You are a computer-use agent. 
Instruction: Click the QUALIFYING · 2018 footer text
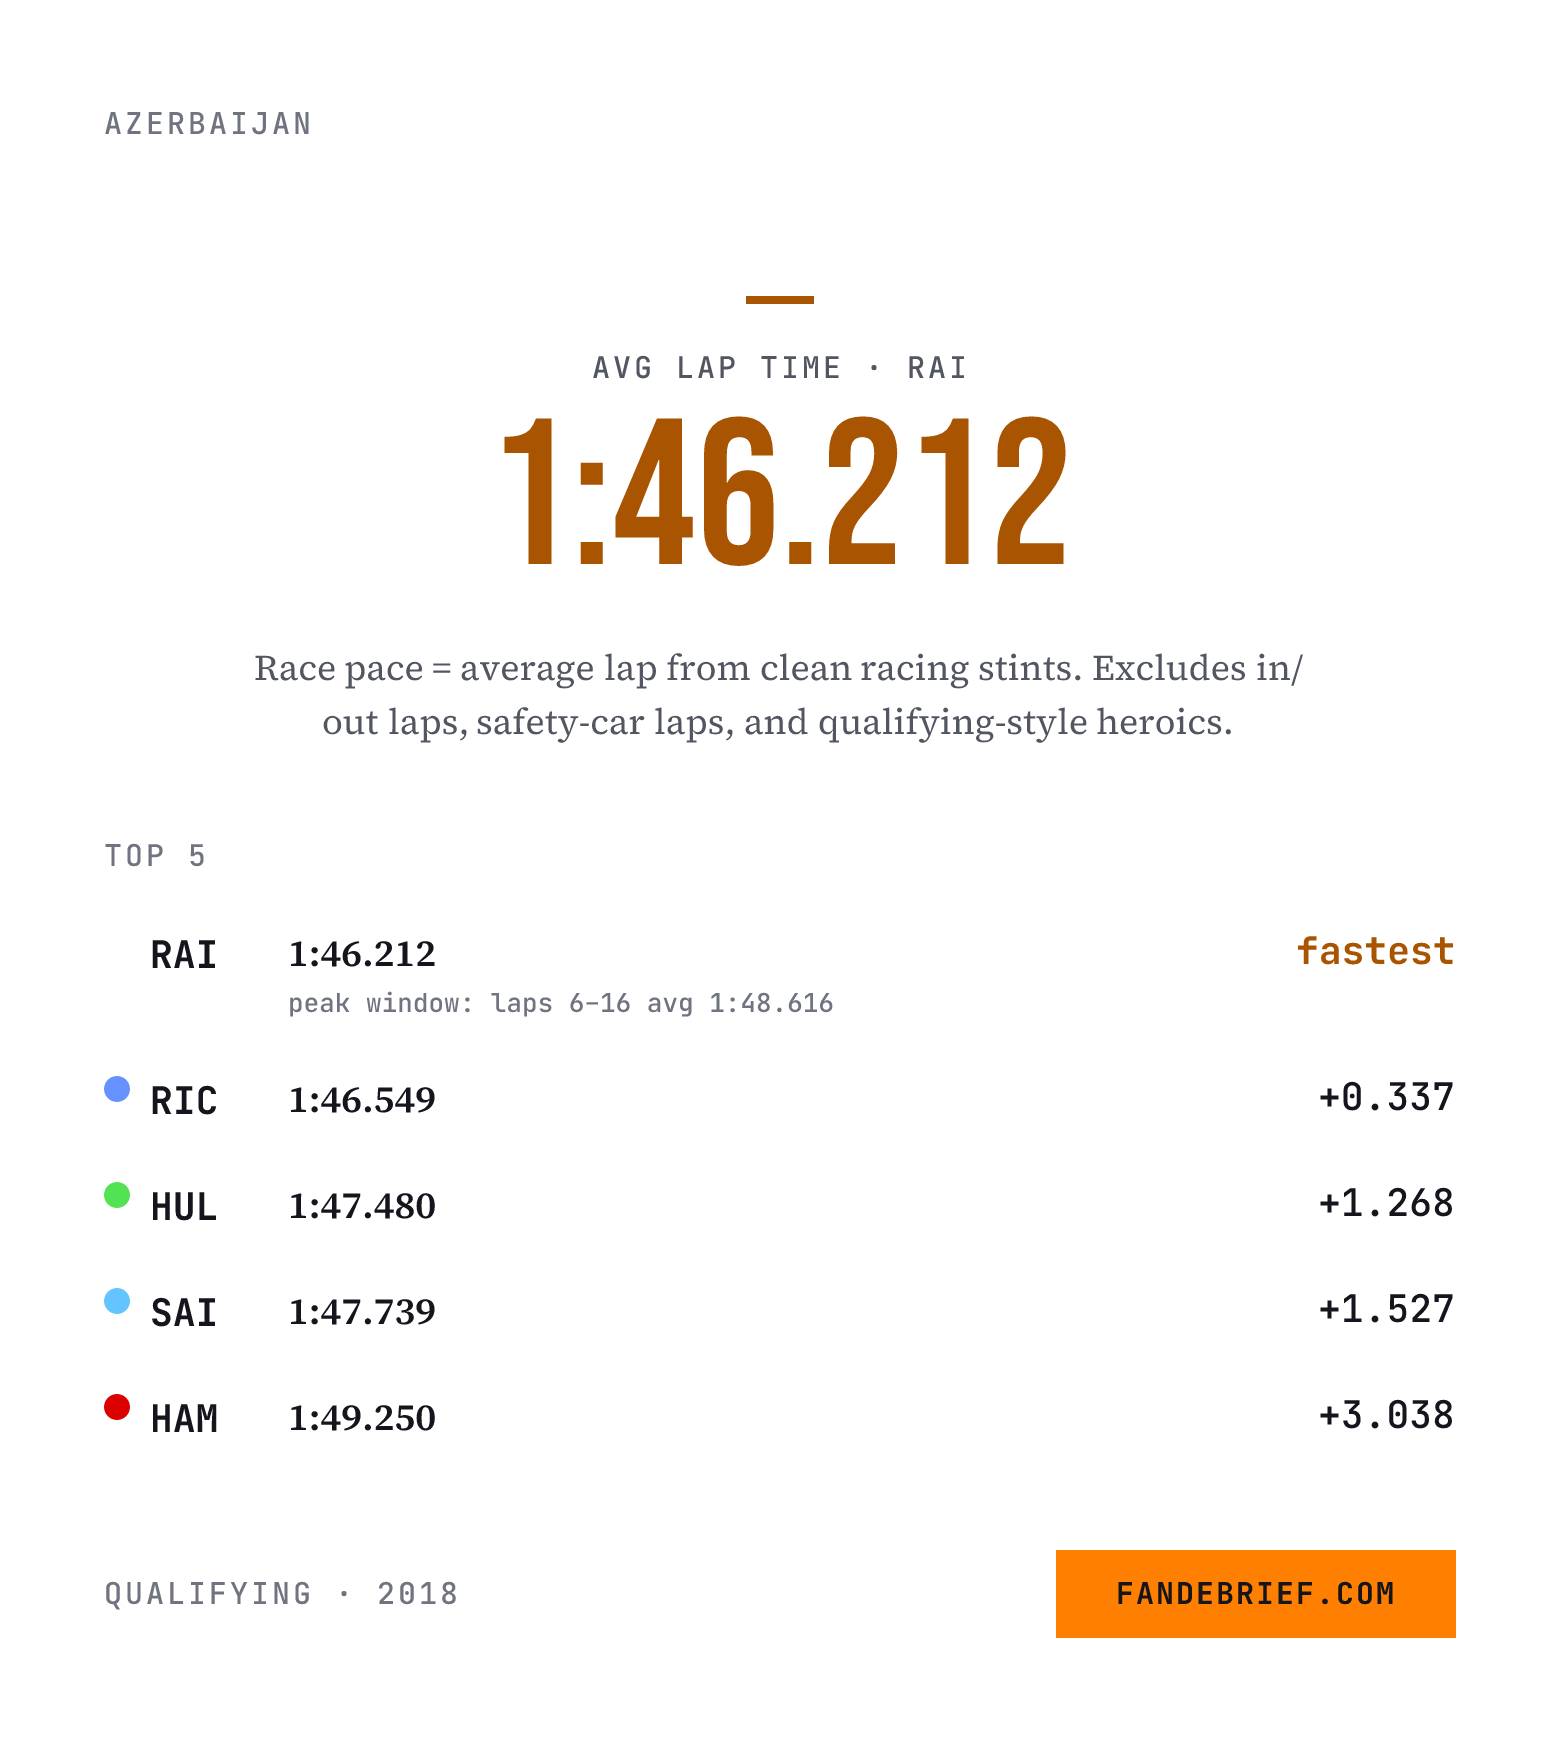(x=282, y=1593)
